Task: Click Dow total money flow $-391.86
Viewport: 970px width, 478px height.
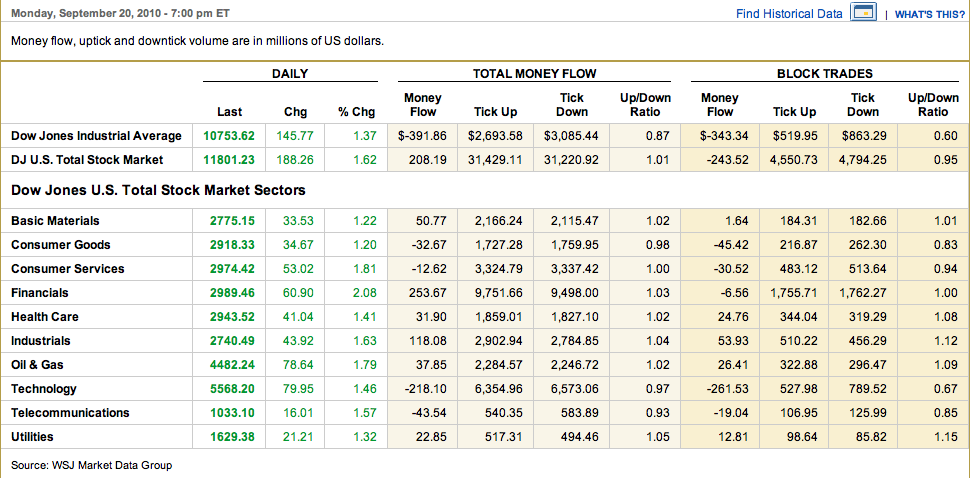Action: [x=421, y=135]
